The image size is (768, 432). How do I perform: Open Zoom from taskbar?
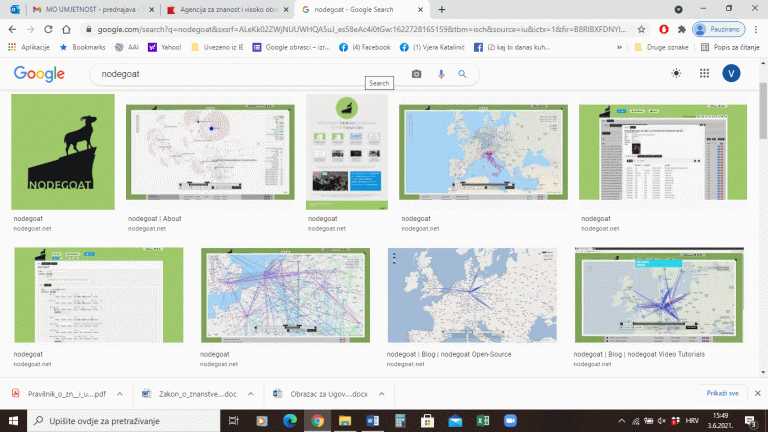[x=510, y=421]
